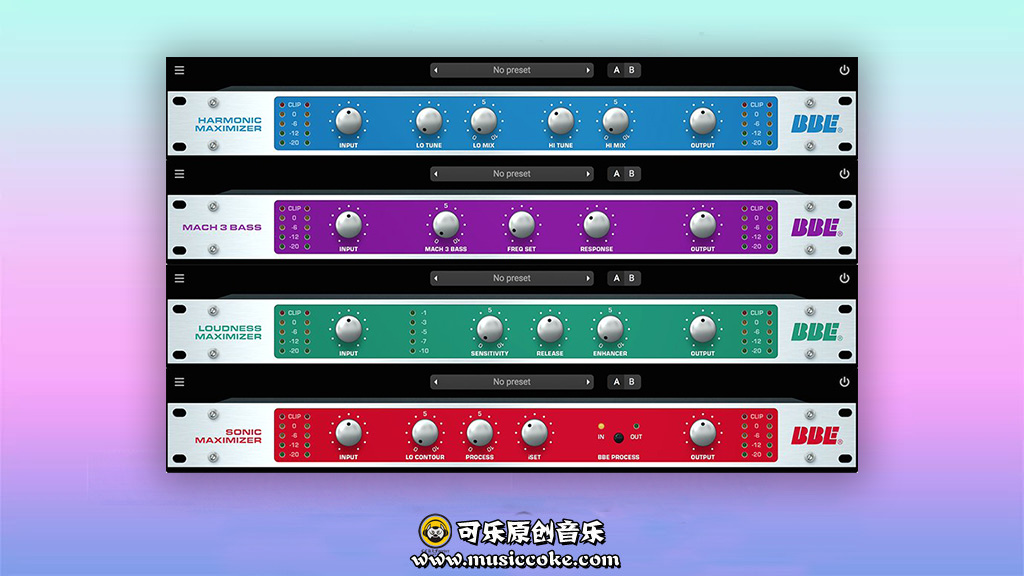The height and width of the screenshot is (576, 1024).
Task: Click the Mach 3 Bass INPUT knob
Action: [x=348, y=225]
